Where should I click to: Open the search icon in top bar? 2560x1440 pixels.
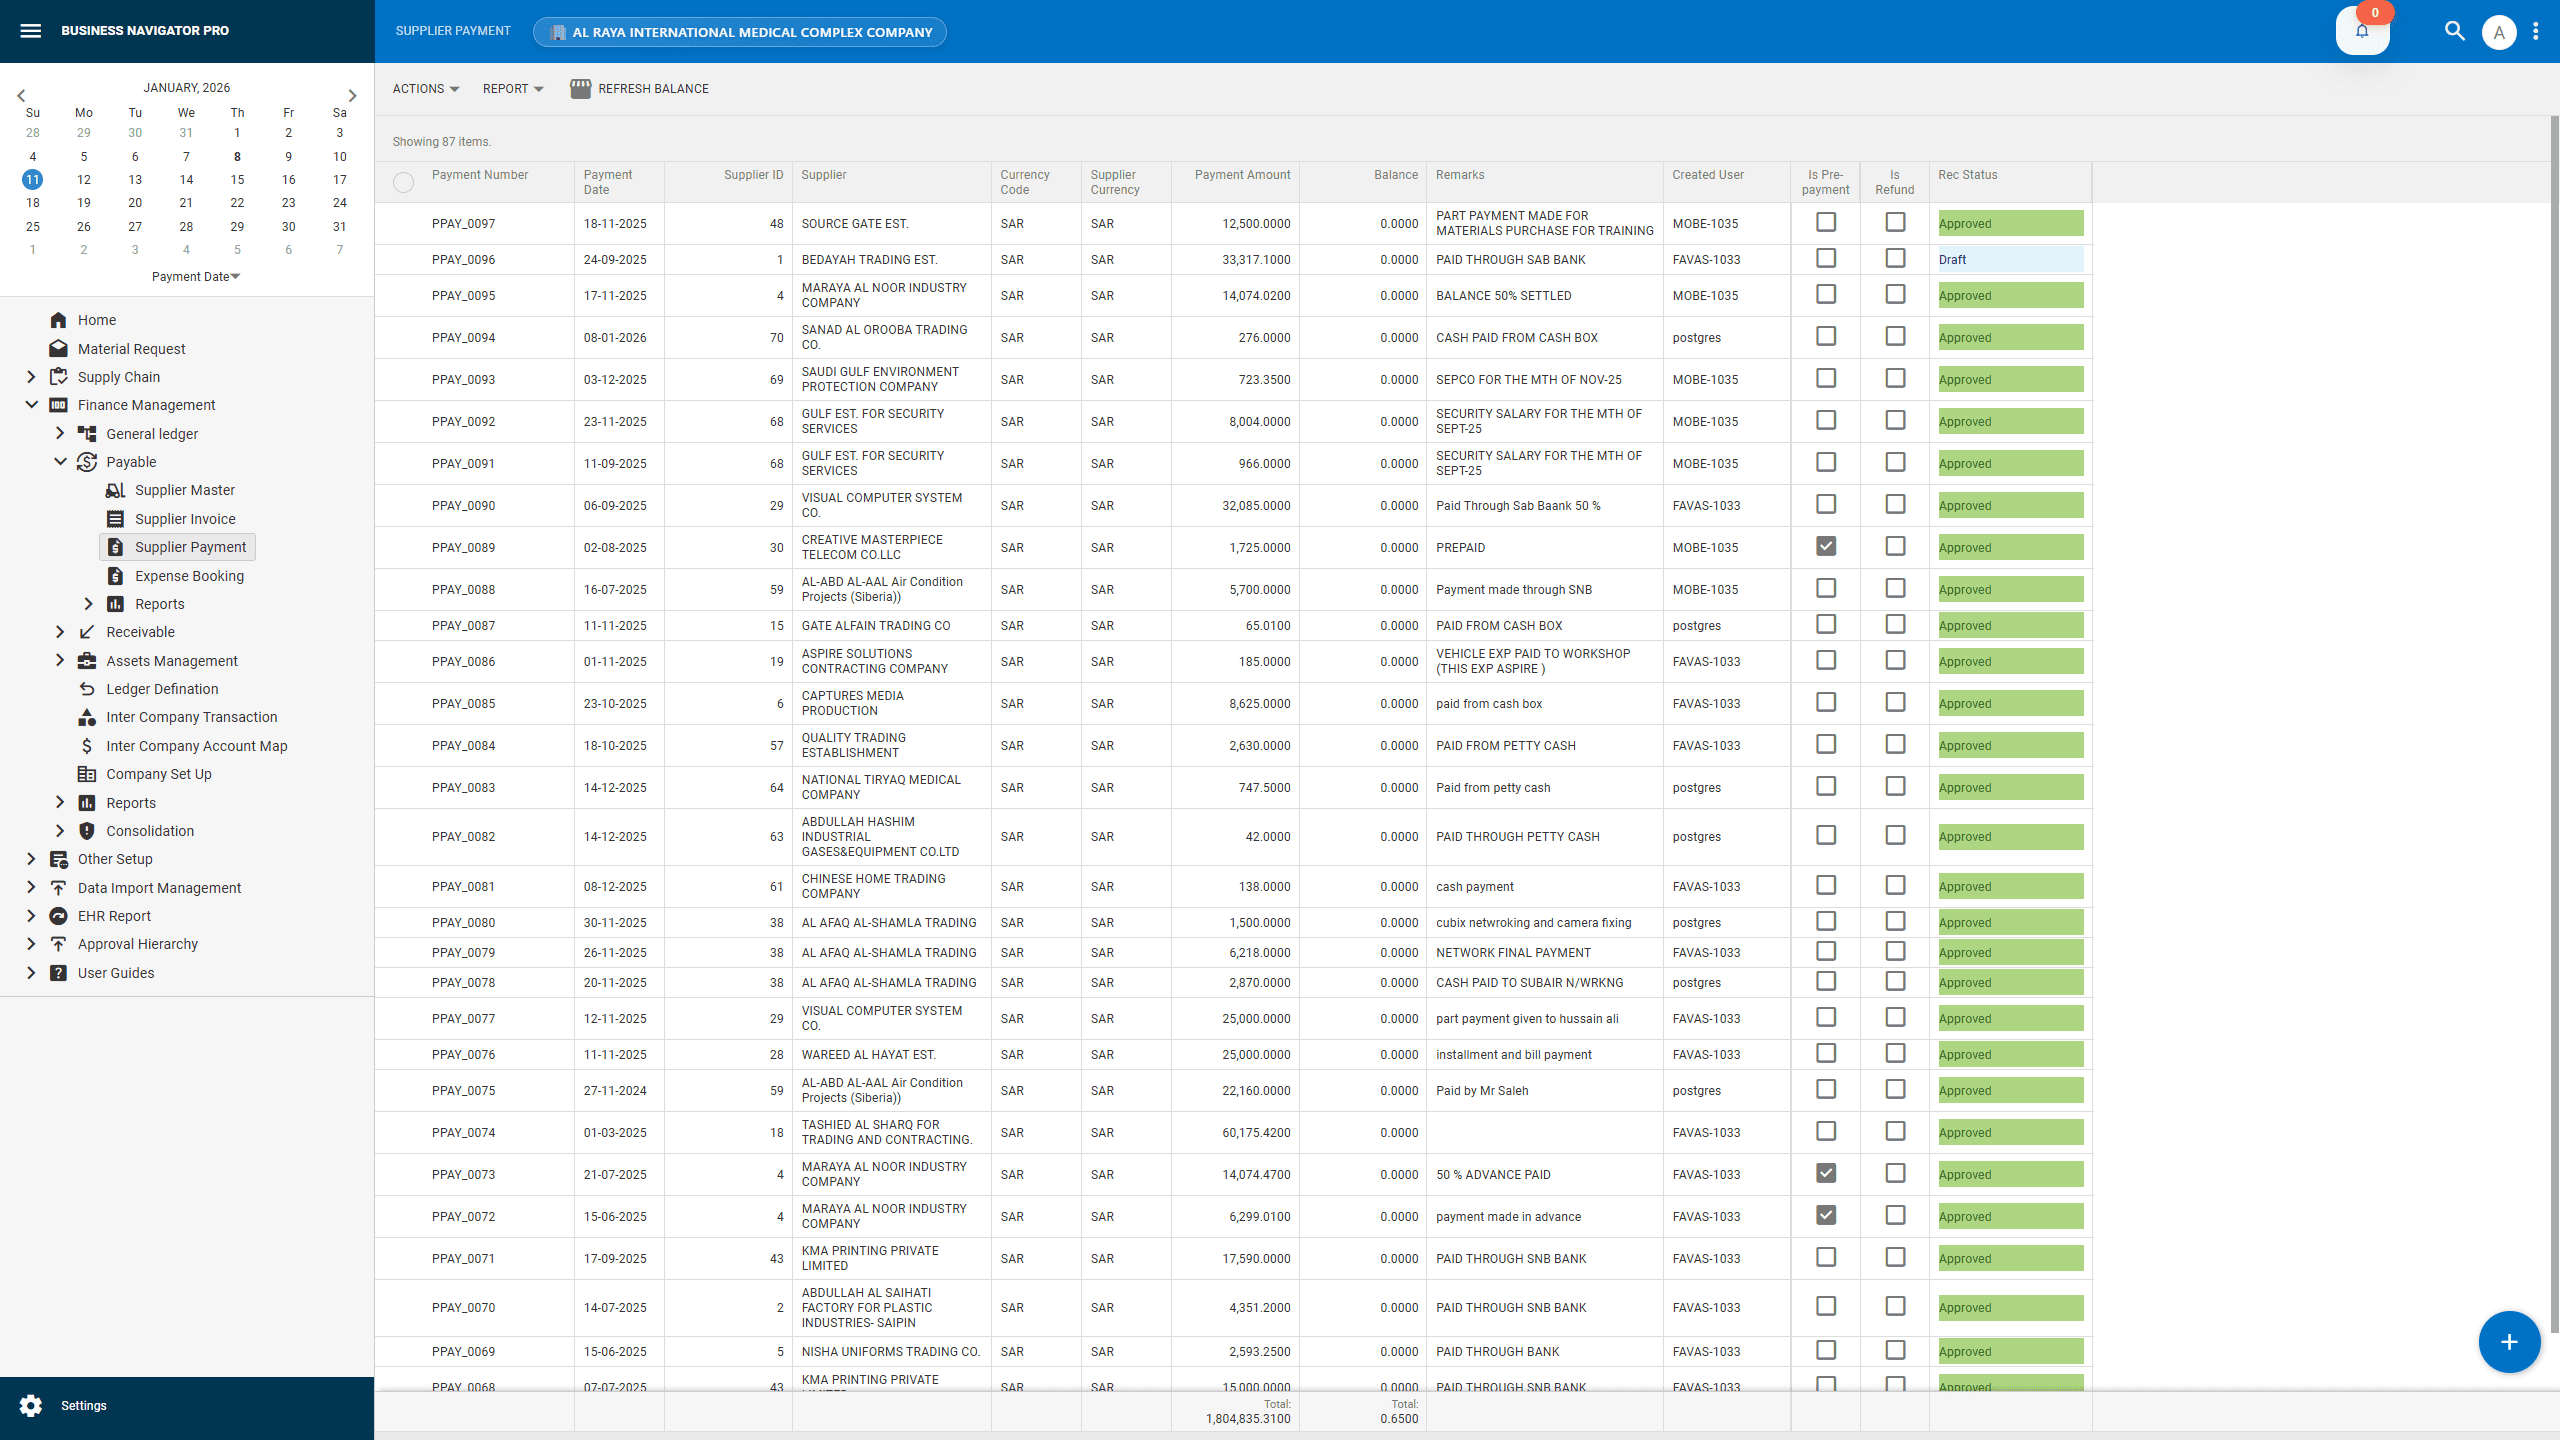[x=2455, y=31]
